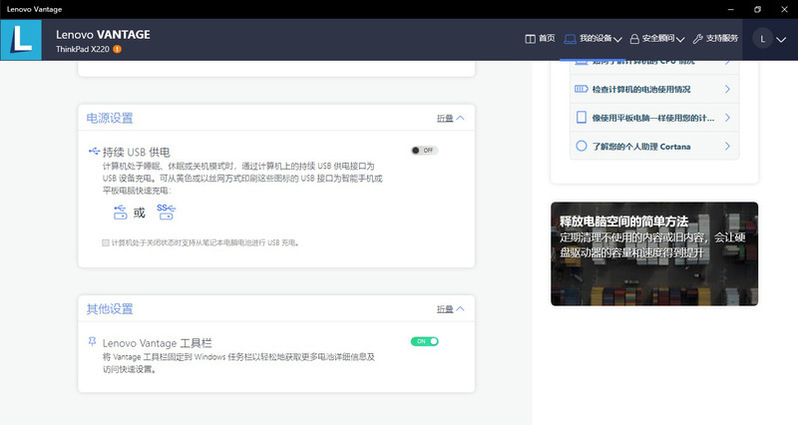Click the pin icon beside Lenovo Vantage 工具栏
This screenshot has height=425, width=798.
(x=92, y=342)
